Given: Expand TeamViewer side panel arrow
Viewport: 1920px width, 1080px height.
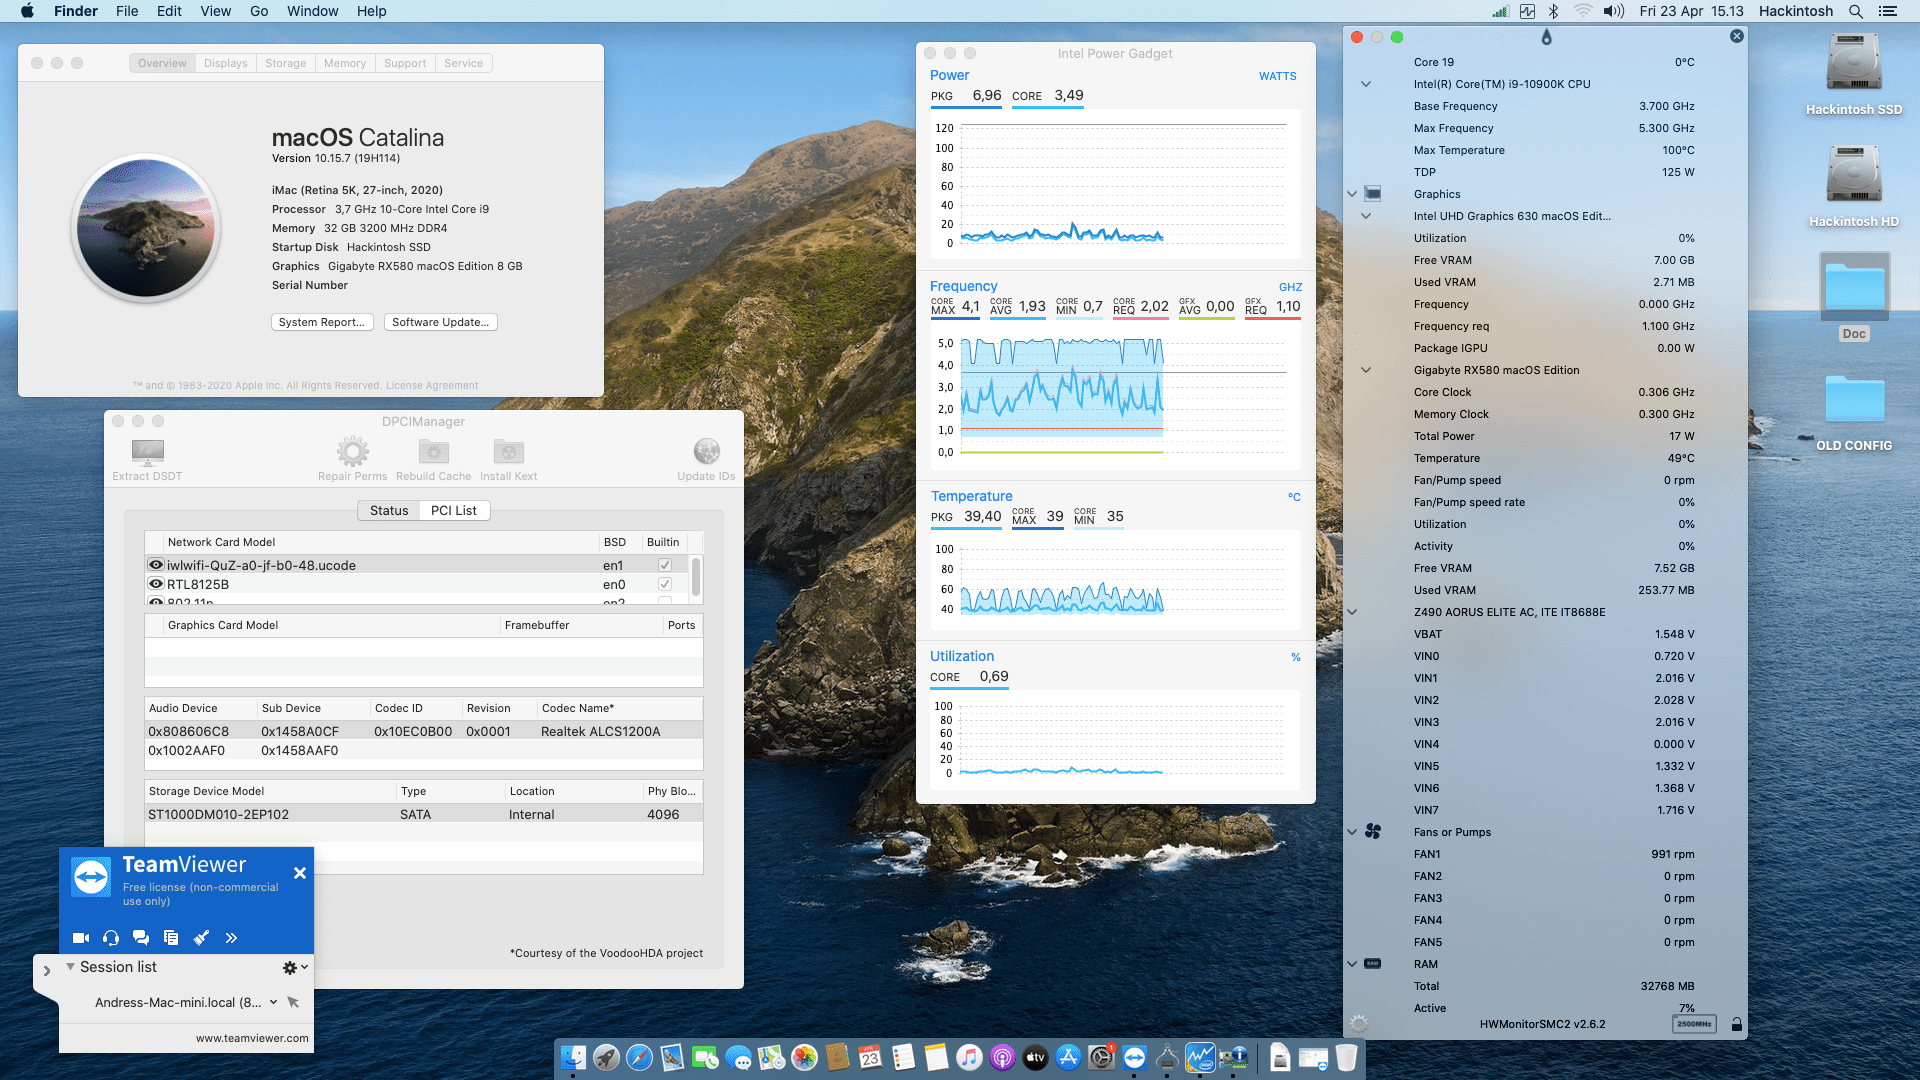Looking at the screenshot, I should (46, 970).
